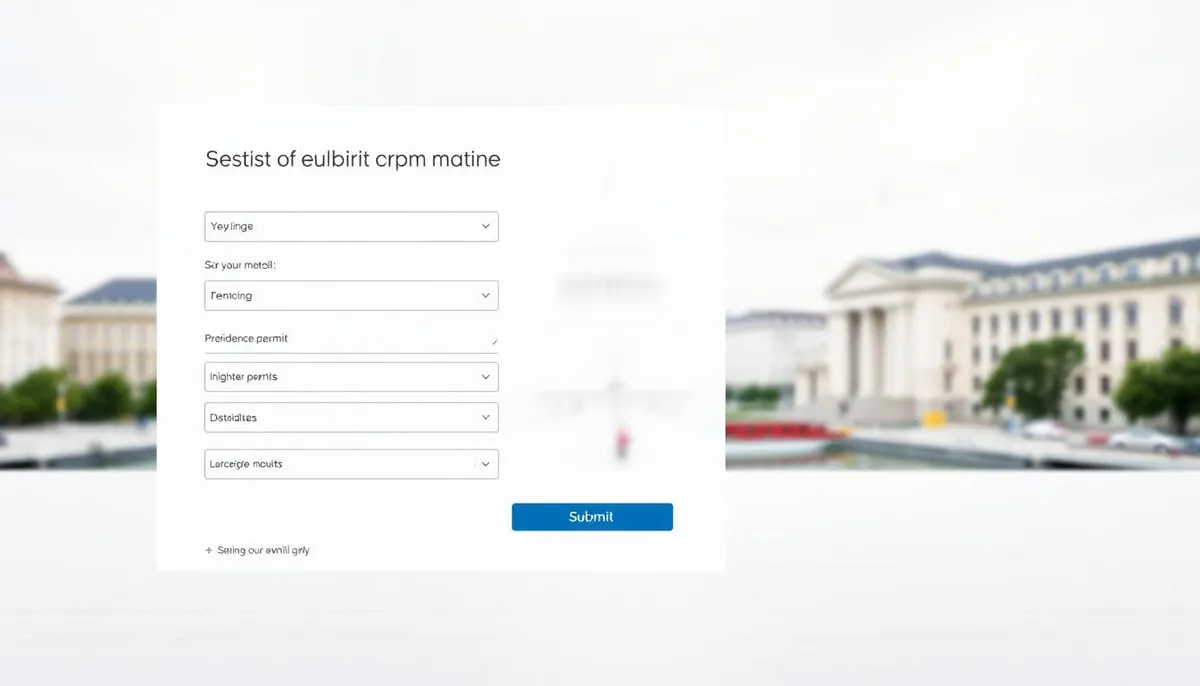
Task: Expand the Dstsidites dropdown list
Action: click(x=351, y=418)
